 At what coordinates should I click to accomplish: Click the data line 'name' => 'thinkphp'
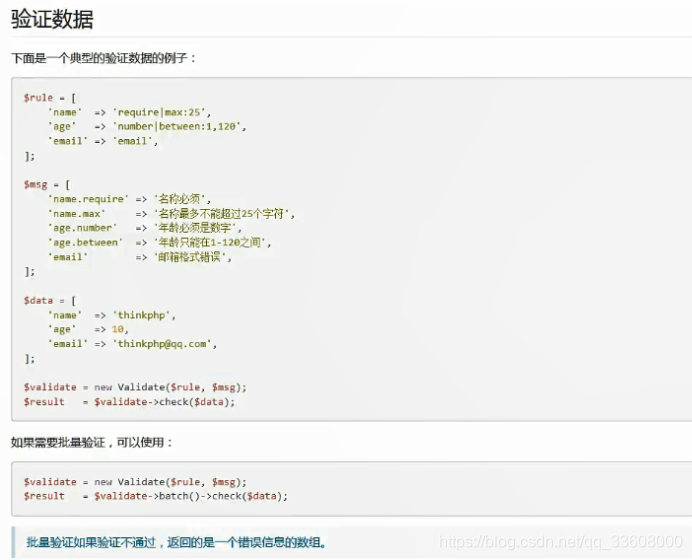(112, 315)
